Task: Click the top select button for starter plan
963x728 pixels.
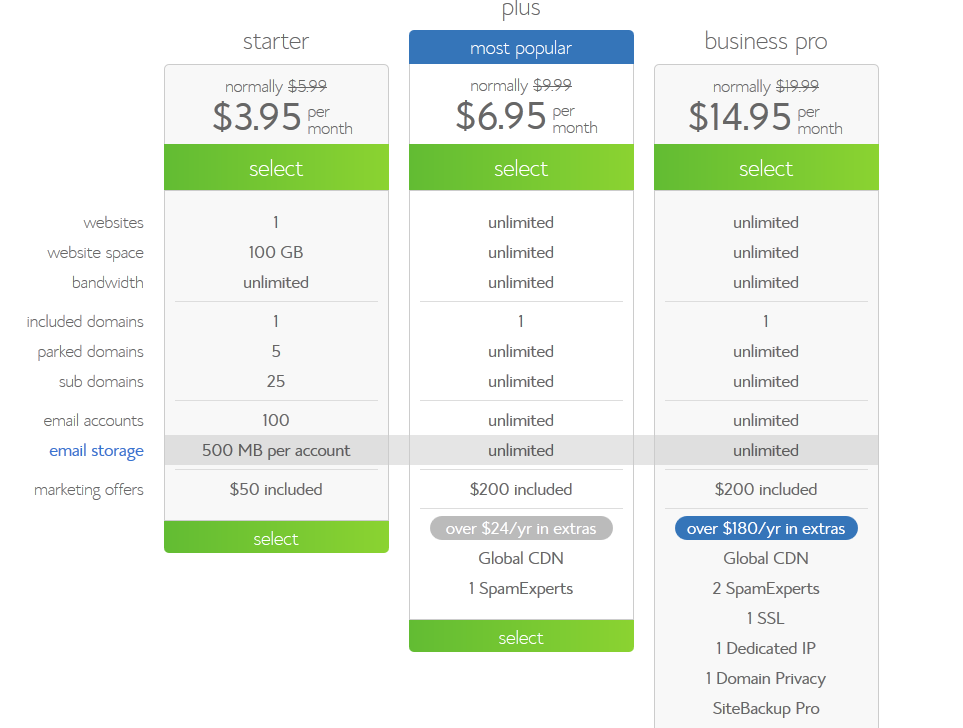Action: pyautogui.click(x=276, y=167)
